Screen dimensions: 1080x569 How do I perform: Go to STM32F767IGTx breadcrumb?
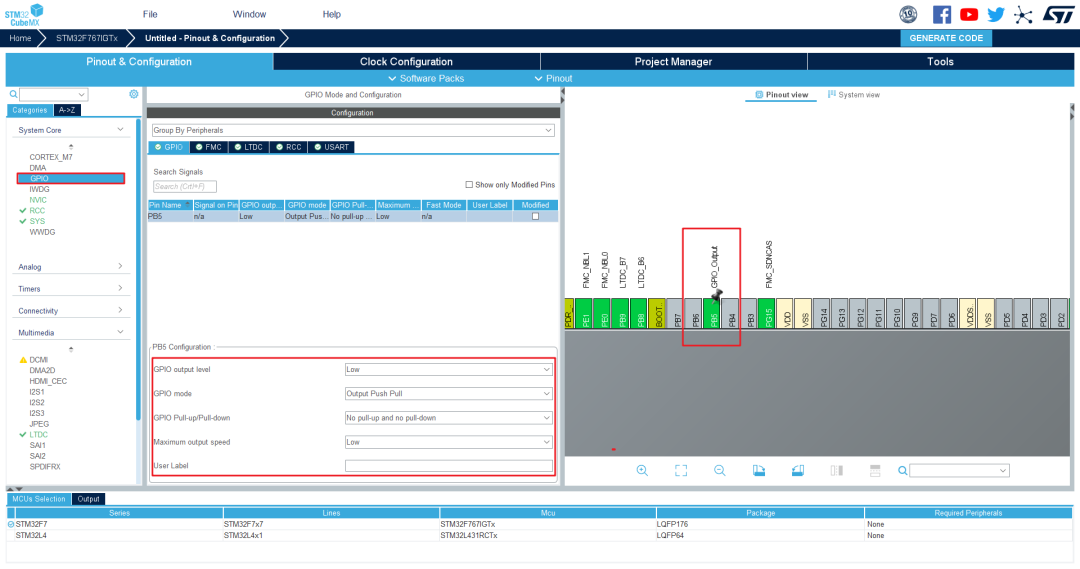(87, 38)
